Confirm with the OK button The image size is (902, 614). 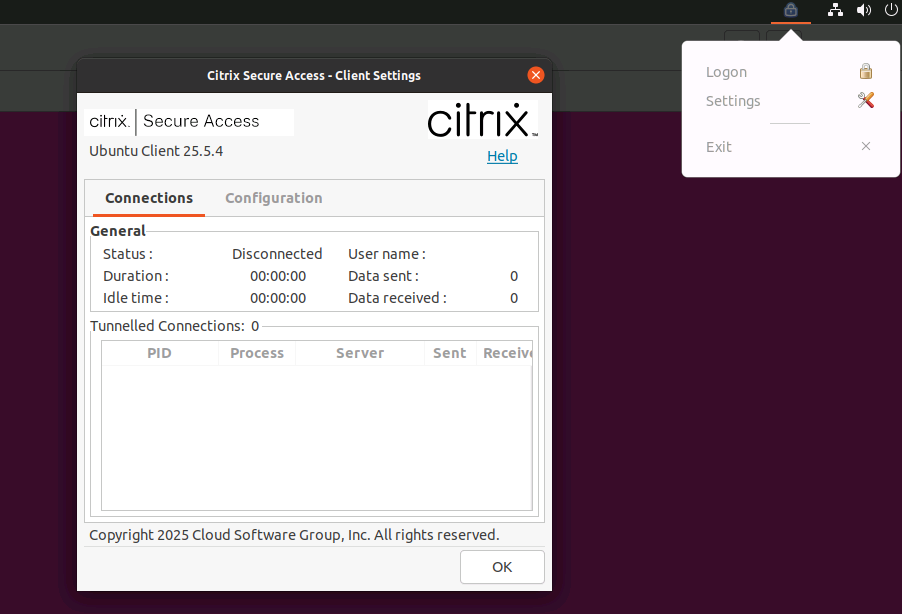click(x=502, y=567)
